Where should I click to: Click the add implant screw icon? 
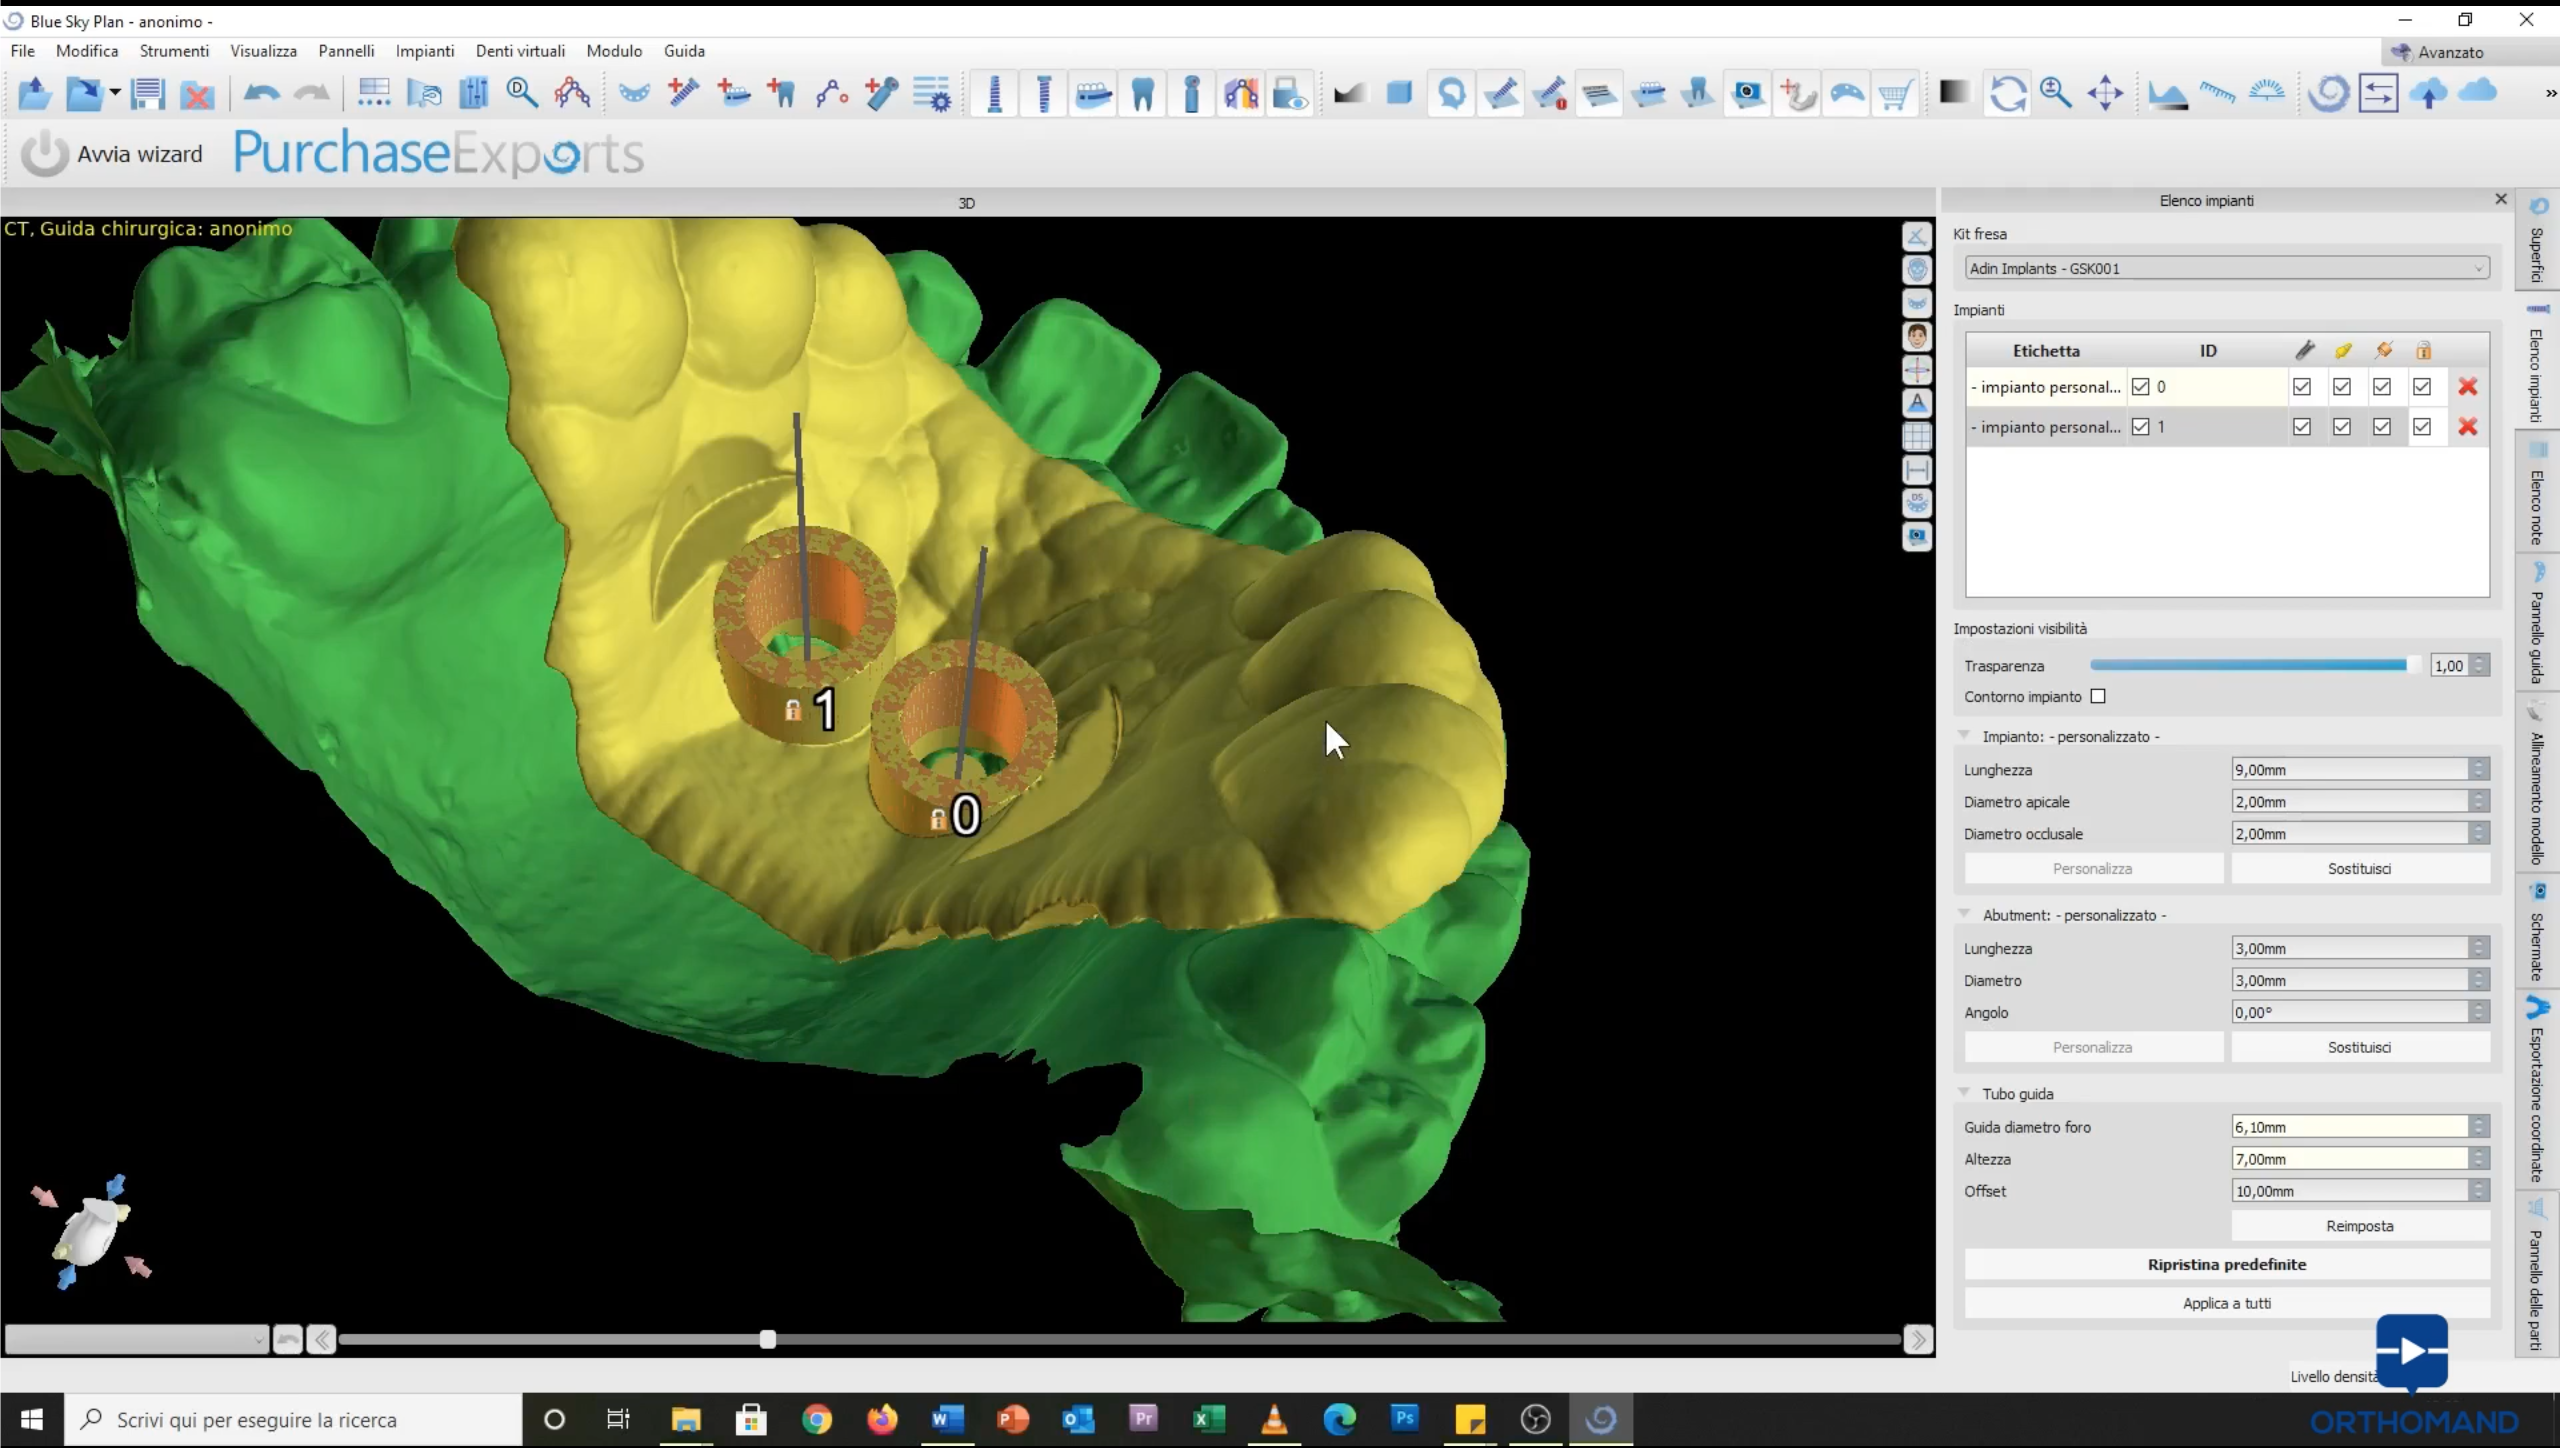click(x=684, y=94)
